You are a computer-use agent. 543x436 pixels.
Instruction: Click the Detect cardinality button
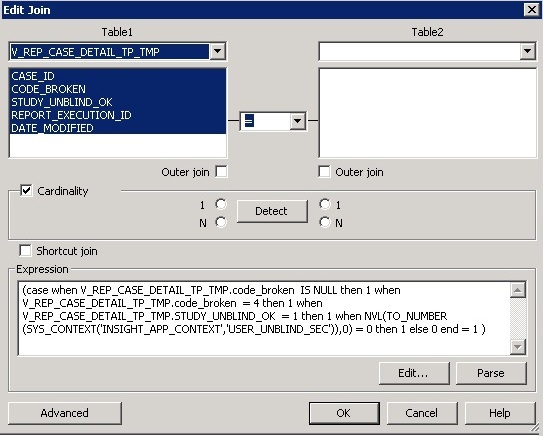click(272, 211)
